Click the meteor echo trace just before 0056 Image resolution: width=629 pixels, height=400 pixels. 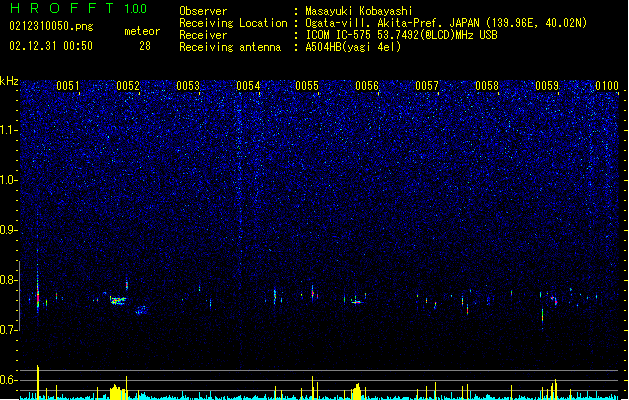[357, 302]
